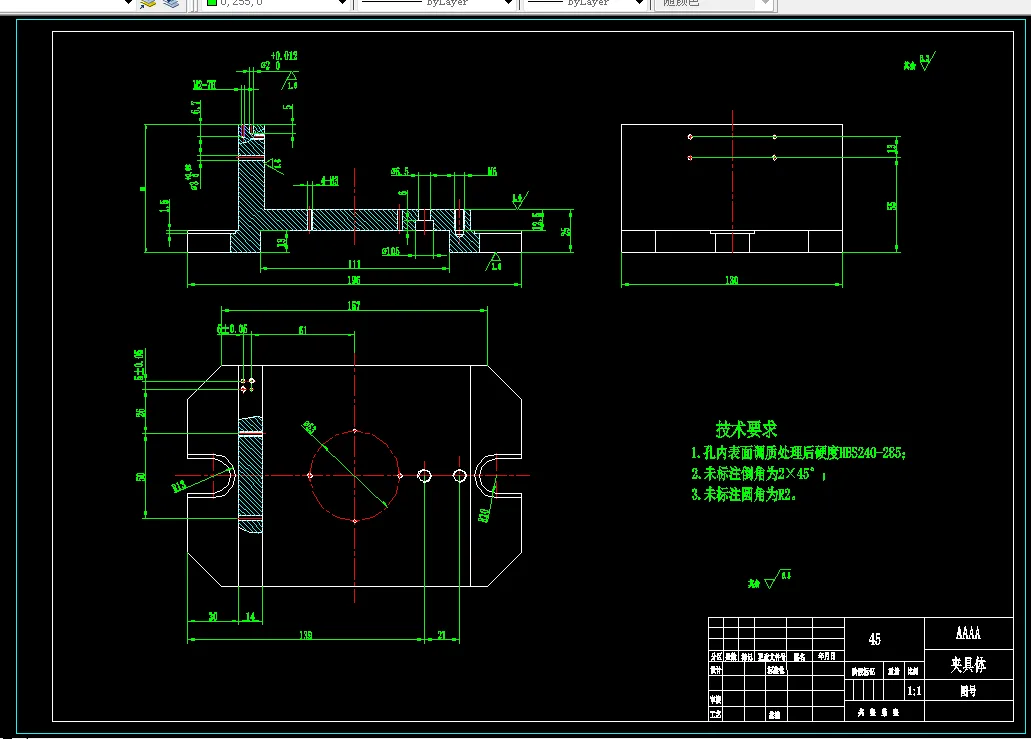Image resolution: width=1031 pixels, height=739 pixels.
Task: Select the 111 dimension in the section view
Action: click(x=354, y=264)
